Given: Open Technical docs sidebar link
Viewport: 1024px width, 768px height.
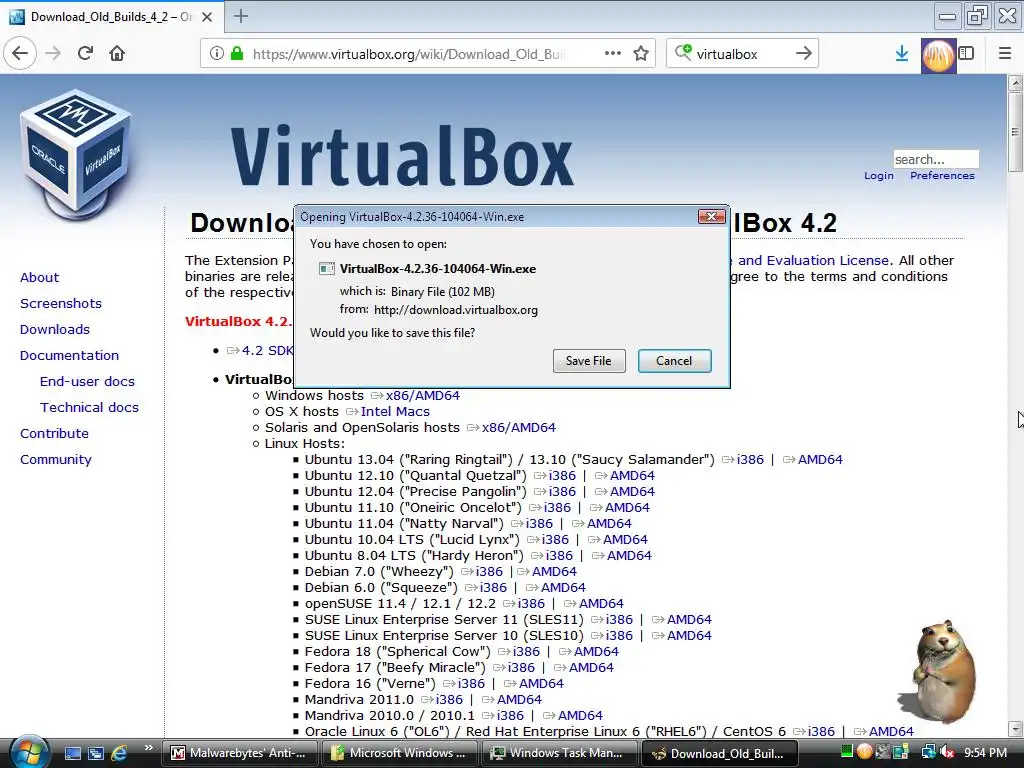Looking at the screenshot, I should point(89,408).
